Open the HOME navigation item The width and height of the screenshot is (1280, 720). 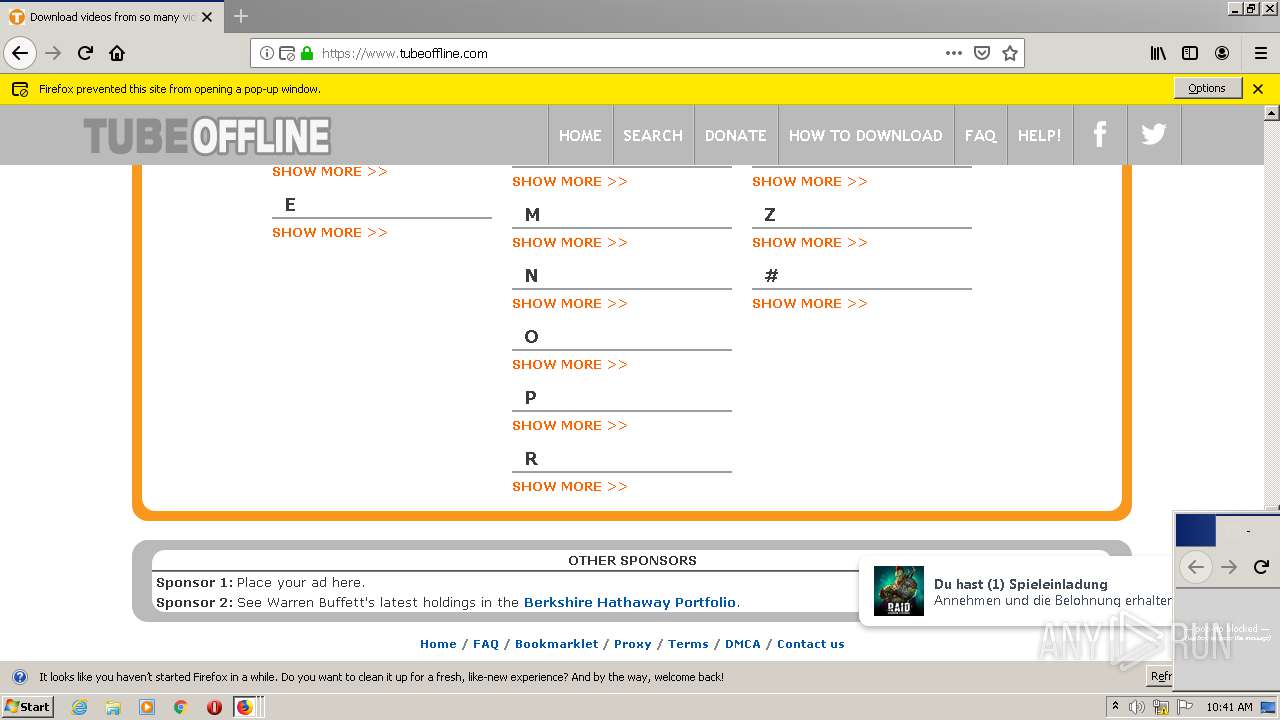click(x=580, y=135)
